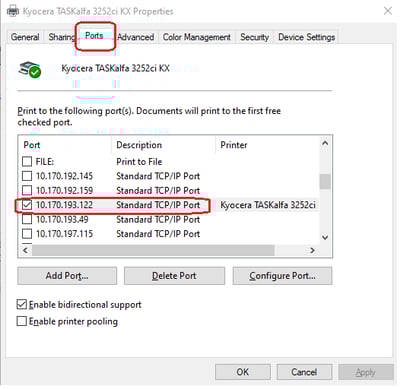This screenshot has width=400, height=389.
Task: Click Standard TCP/IP Port for 10.170.192.145
Action: point(158,176)
